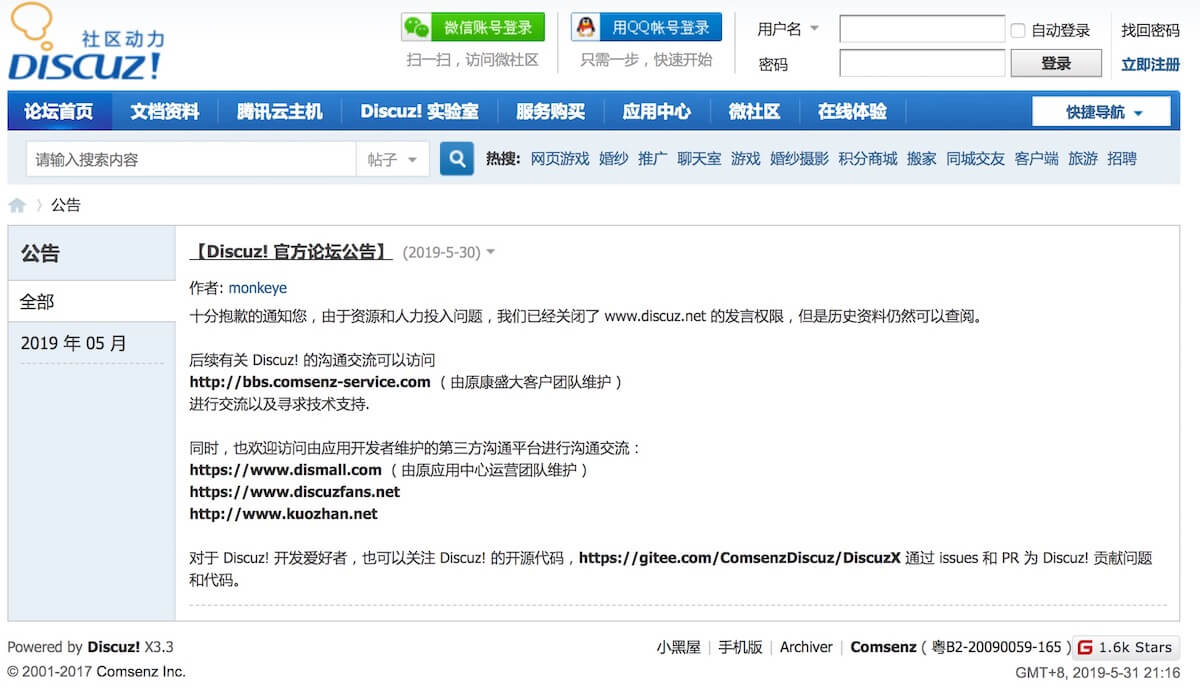Image resolution: width=1200 pixels, height=695 pixels.
Task: Focus the username input field
Action: tap(922, 29)
